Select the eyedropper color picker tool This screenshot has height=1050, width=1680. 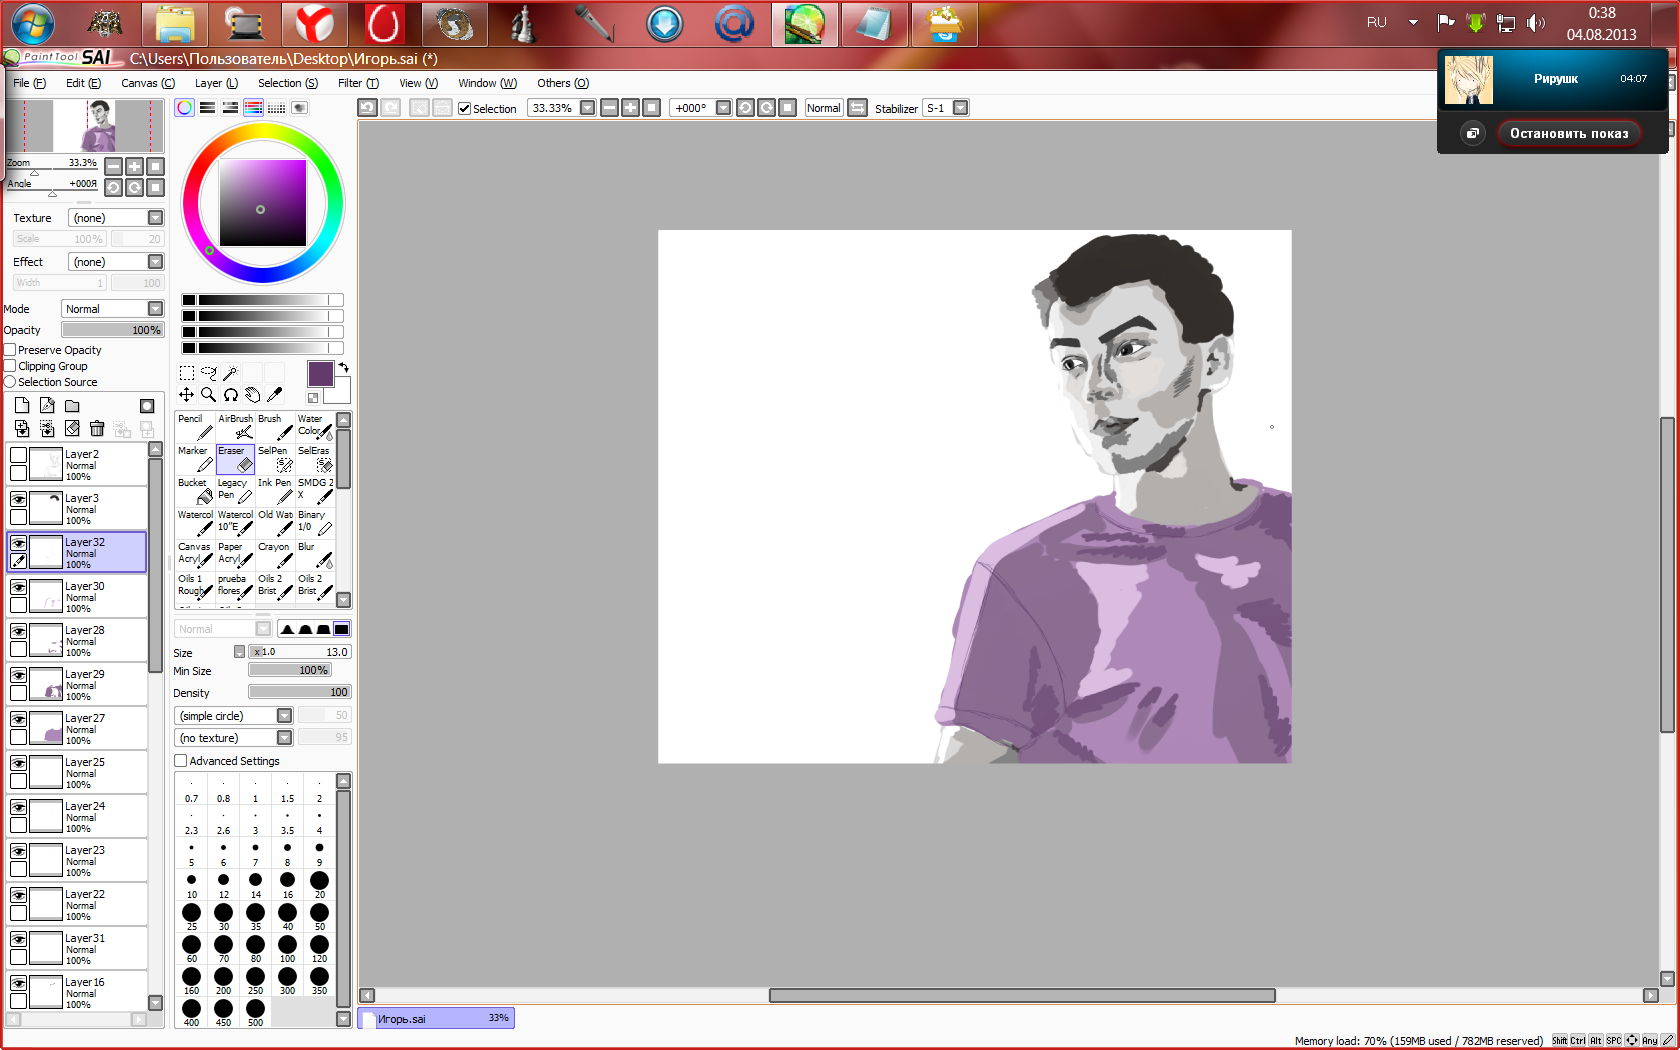point(274,395)
